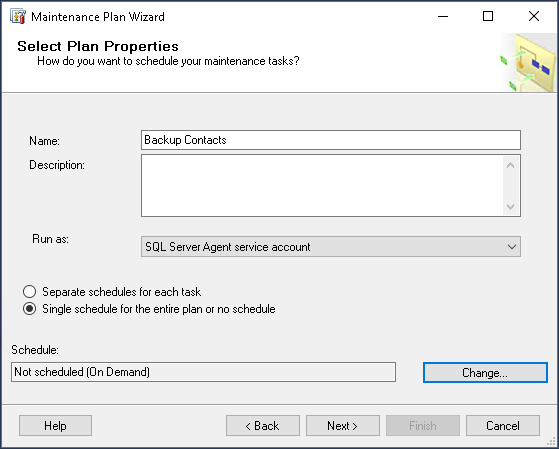Open Help for the wizard
Viewport: 559px width, 449px height.
(55, 425)
